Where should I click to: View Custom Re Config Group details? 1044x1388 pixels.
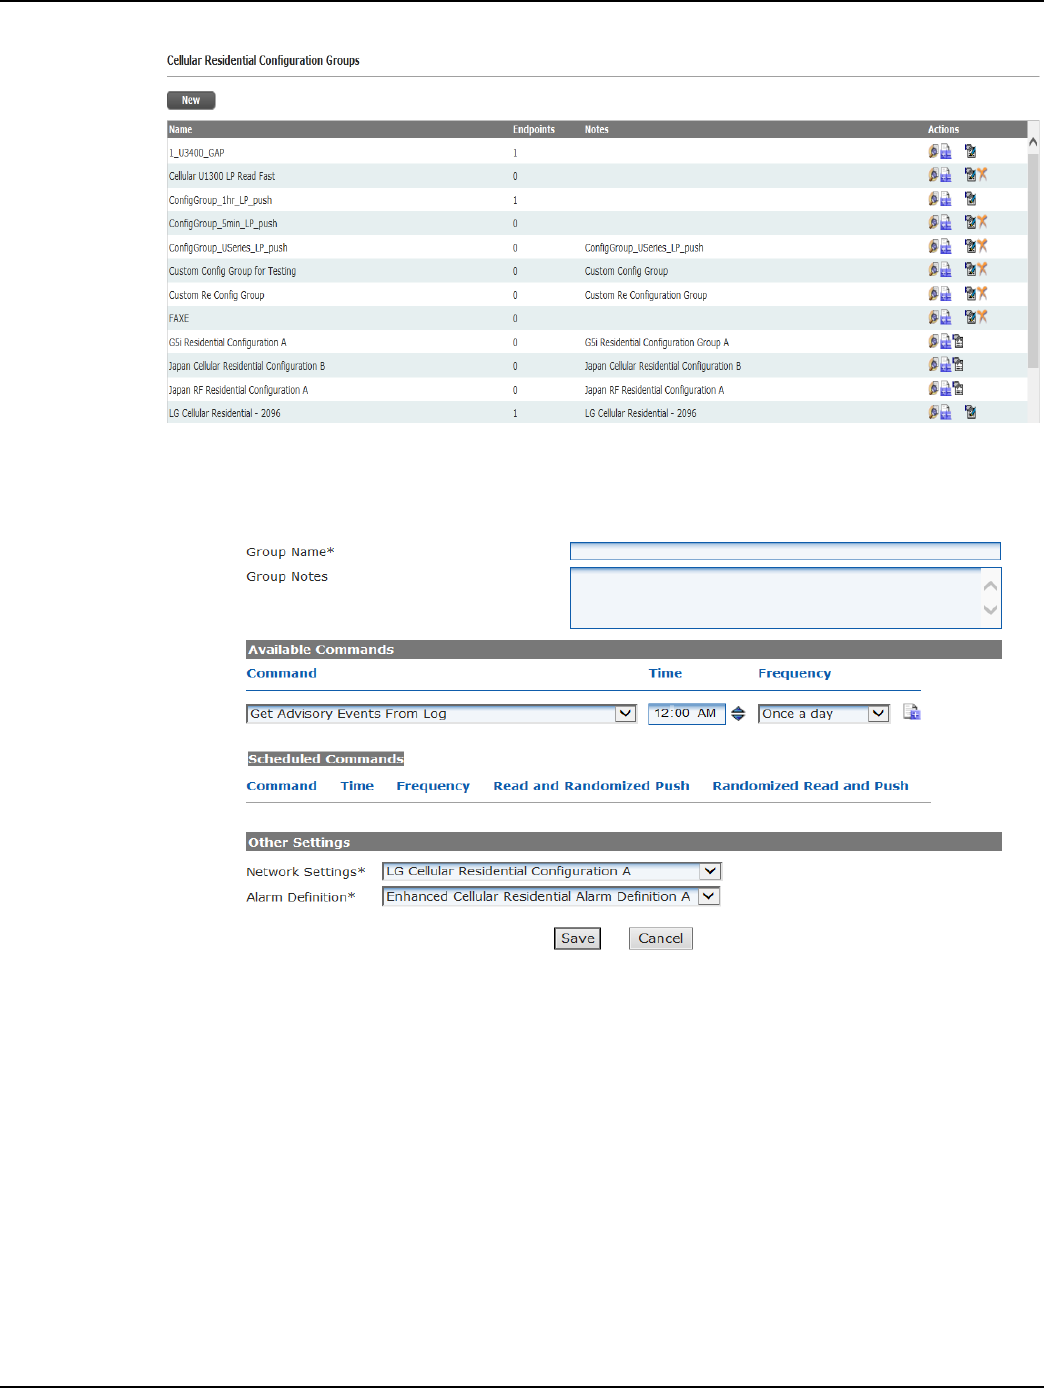933,294
